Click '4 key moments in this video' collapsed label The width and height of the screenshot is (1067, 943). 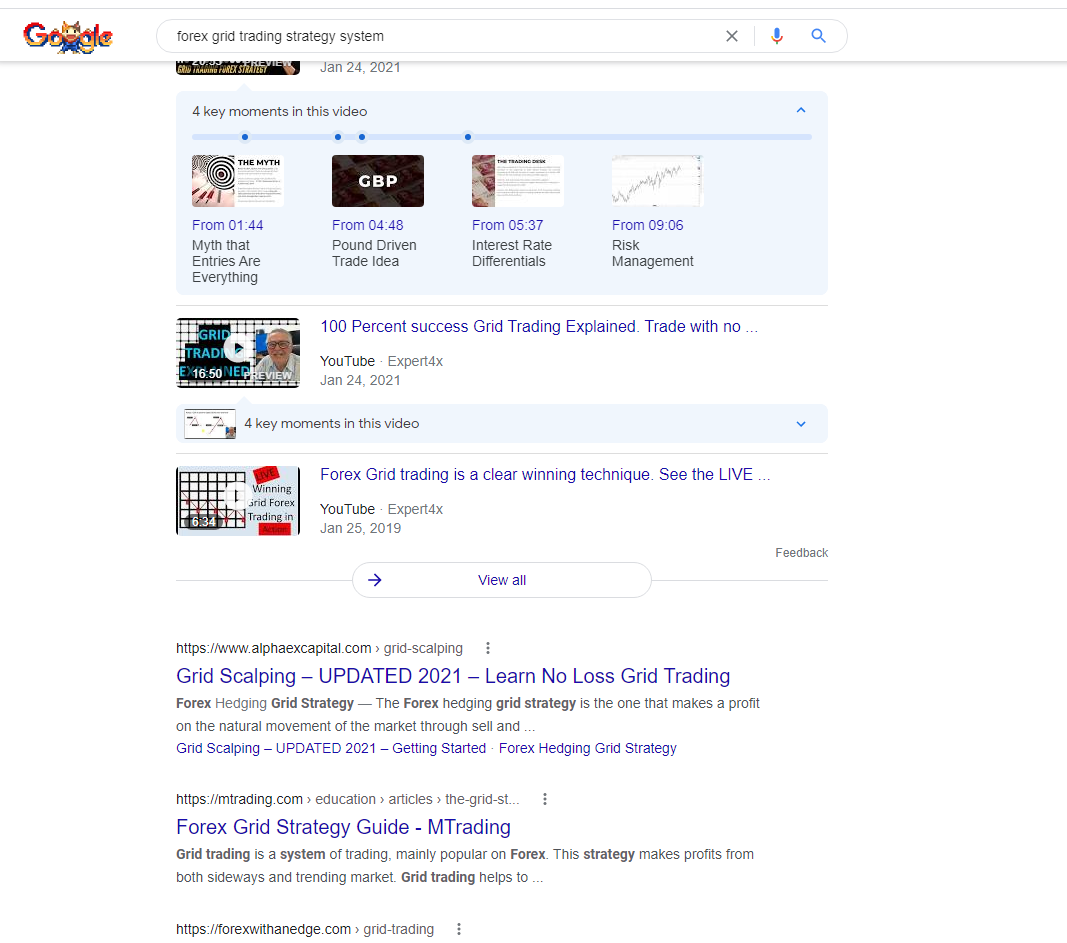point(331,424)
